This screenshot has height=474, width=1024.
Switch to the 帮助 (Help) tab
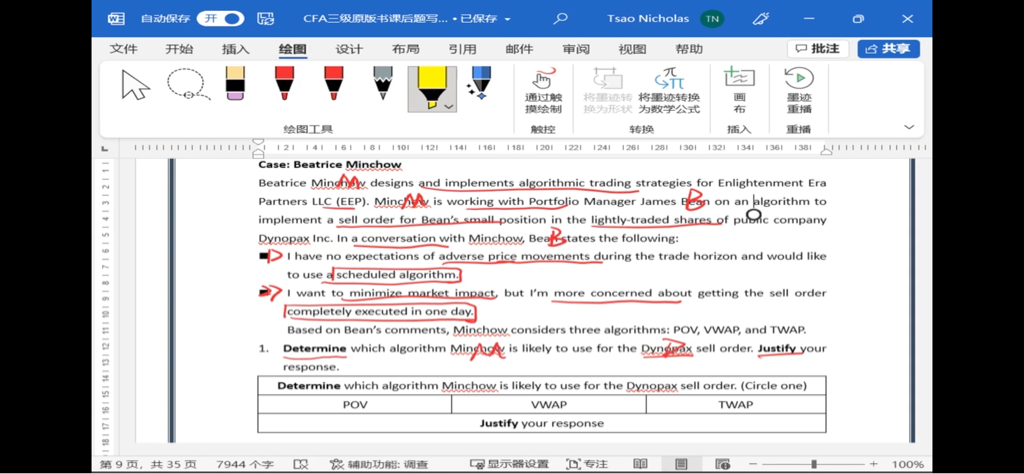coord(689,49)
